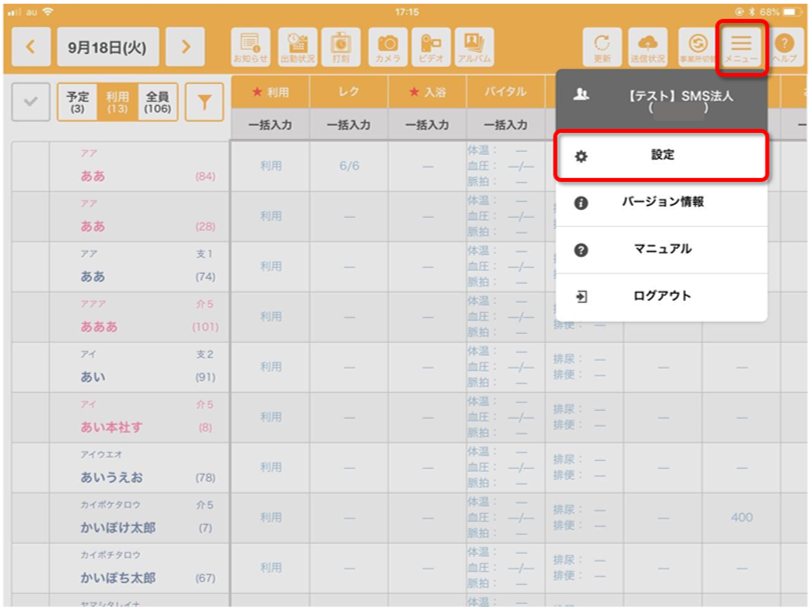This screenshot has height=609, width=809.
Task: Select user かいぽけ太郎 (7)
Action: 139,518
